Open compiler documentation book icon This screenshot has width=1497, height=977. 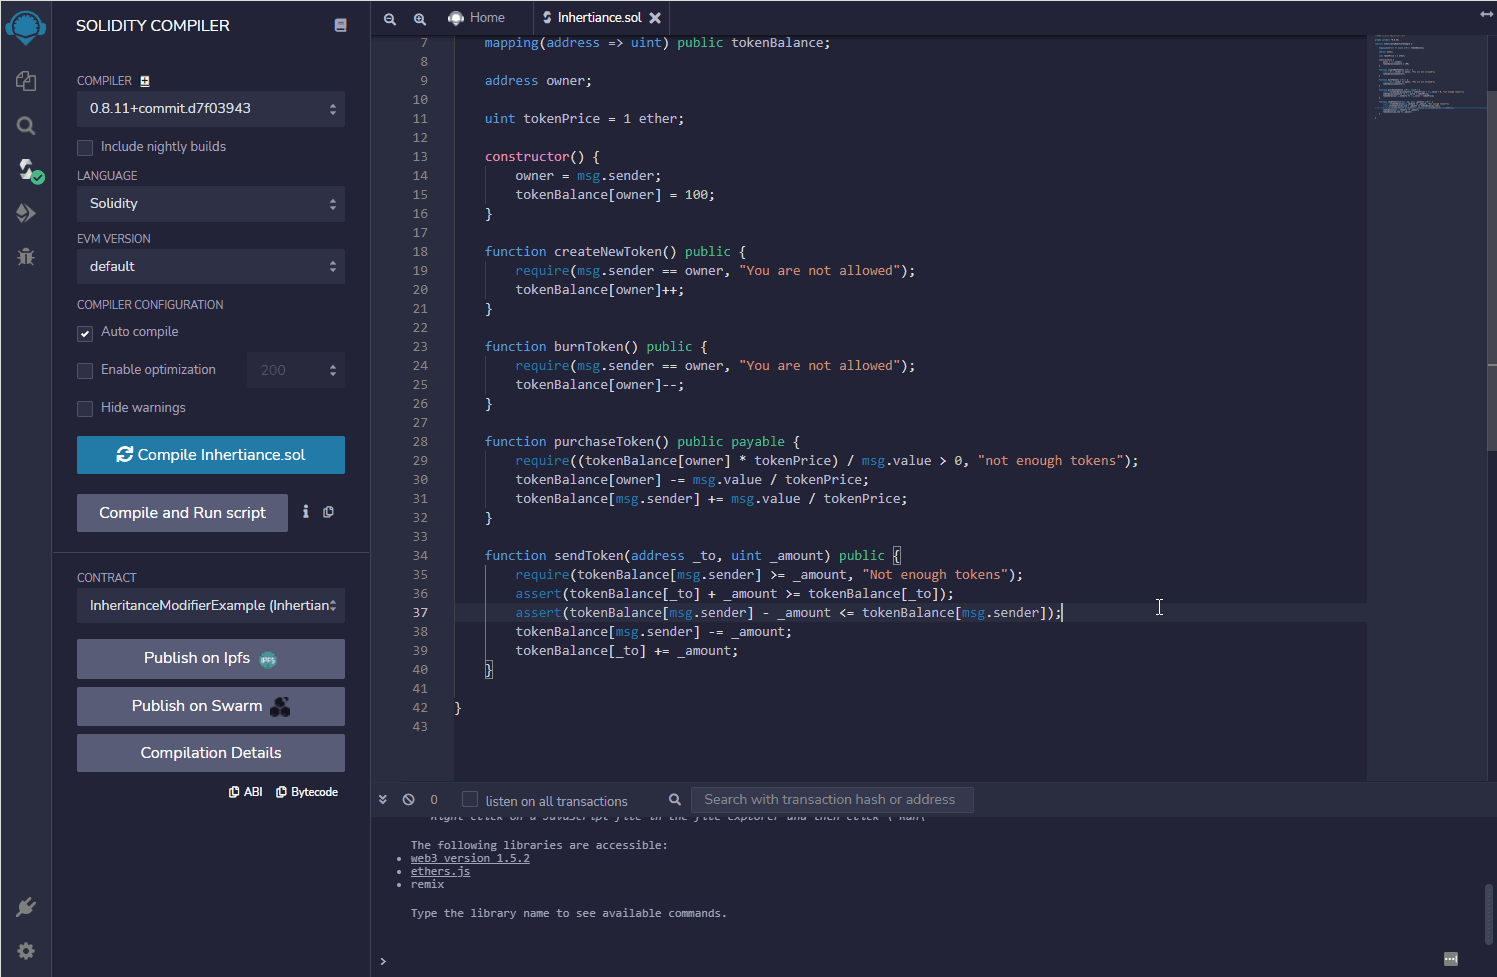click(340, 25)
